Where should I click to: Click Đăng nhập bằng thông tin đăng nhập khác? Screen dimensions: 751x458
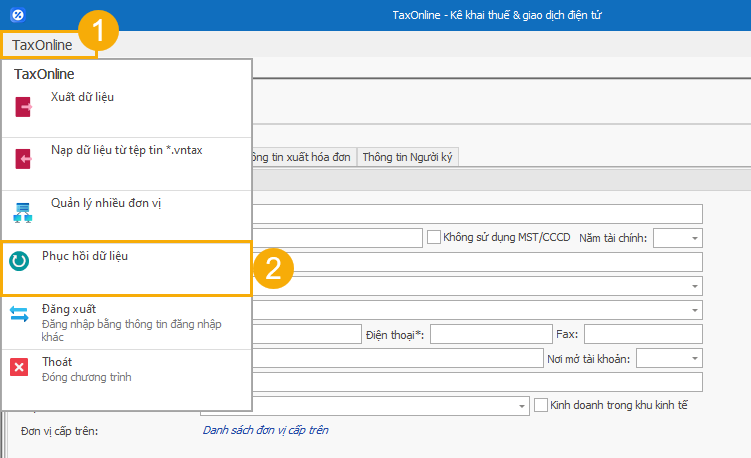(132, 330)
